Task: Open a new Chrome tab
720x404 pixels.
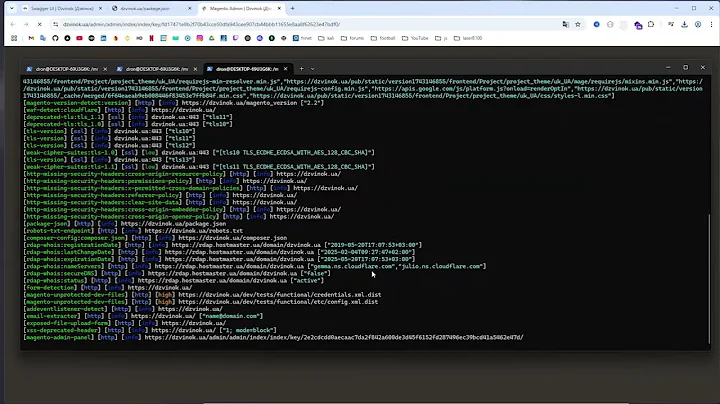Action: click(292, 8)
